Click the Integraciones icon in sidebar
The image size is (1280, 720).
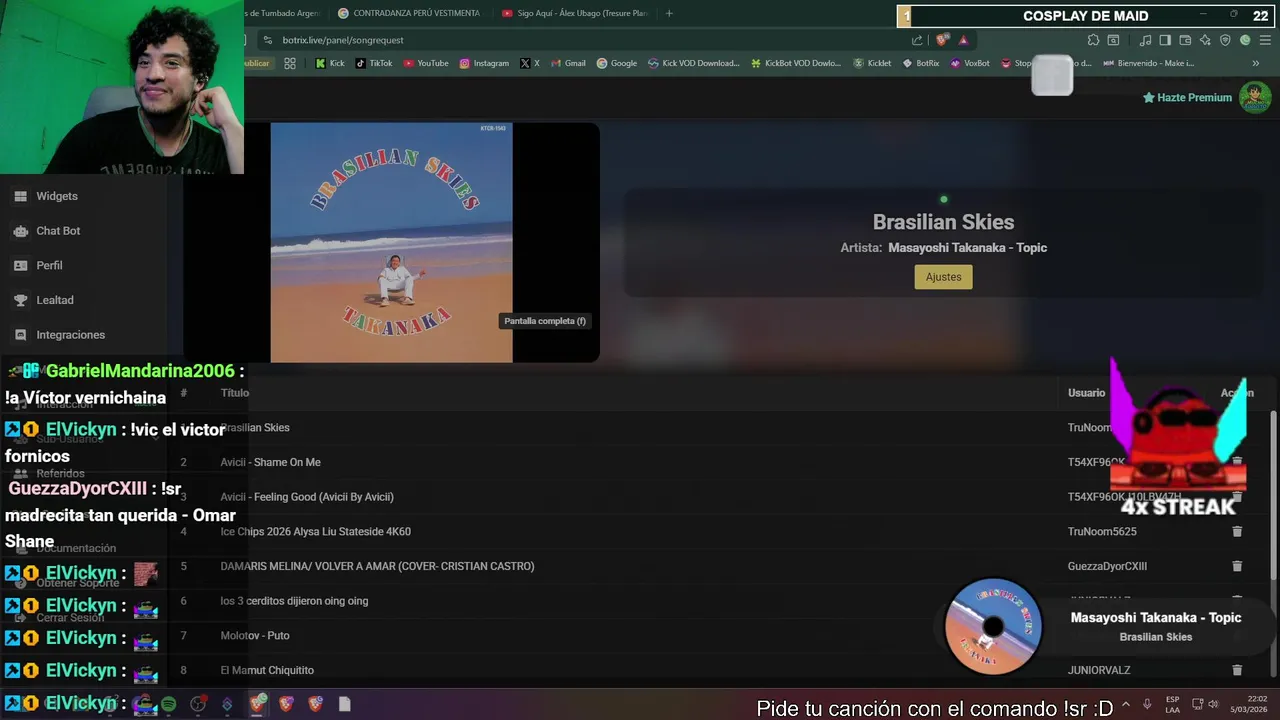tap(20, 335)
